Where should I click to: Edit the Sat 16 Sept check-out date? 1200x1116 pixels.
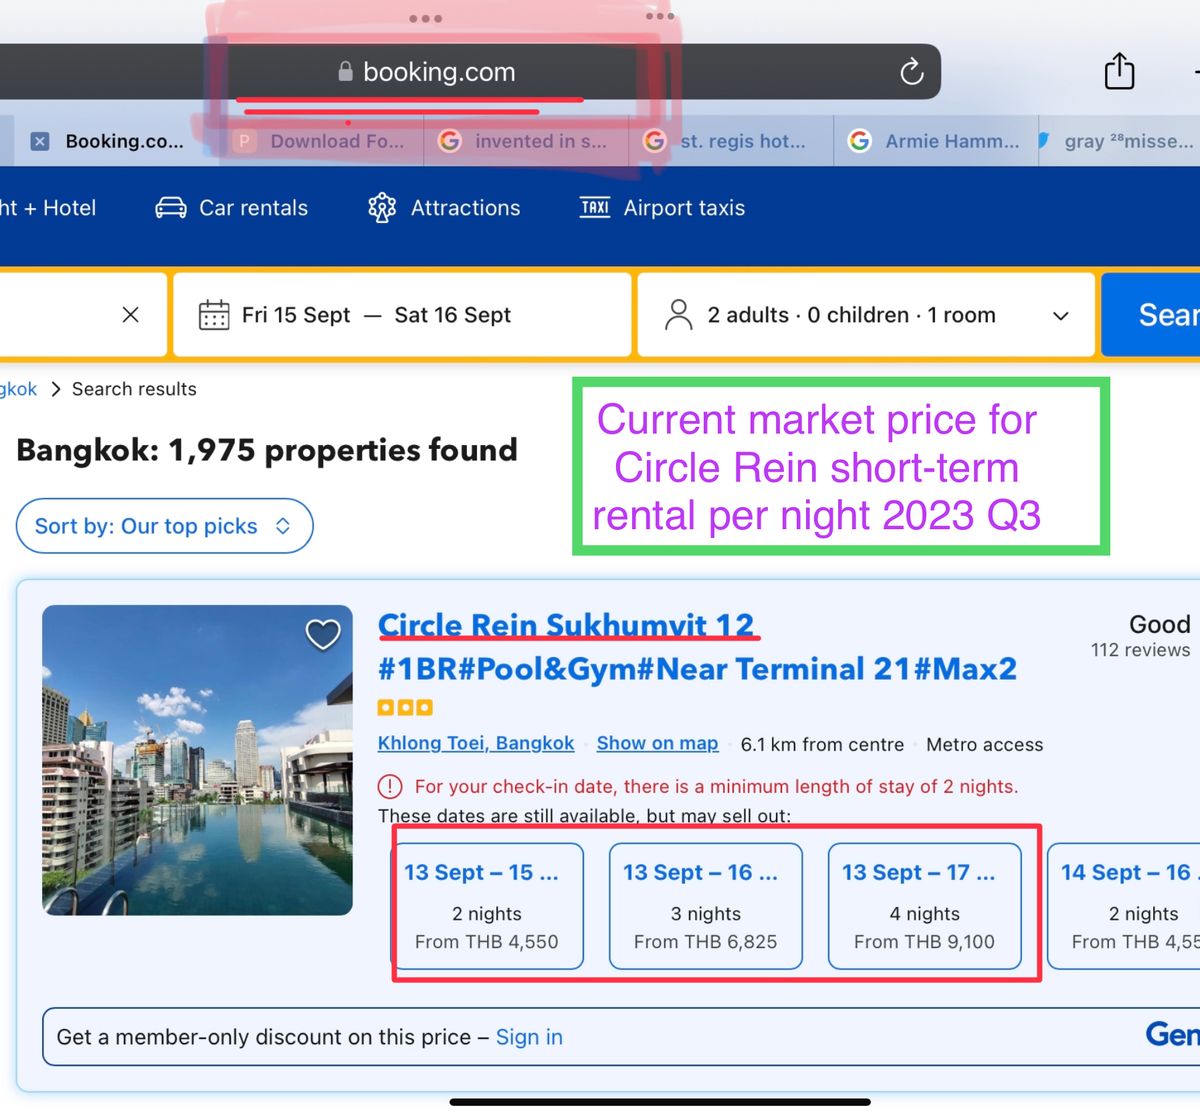[x=453, y=315]
